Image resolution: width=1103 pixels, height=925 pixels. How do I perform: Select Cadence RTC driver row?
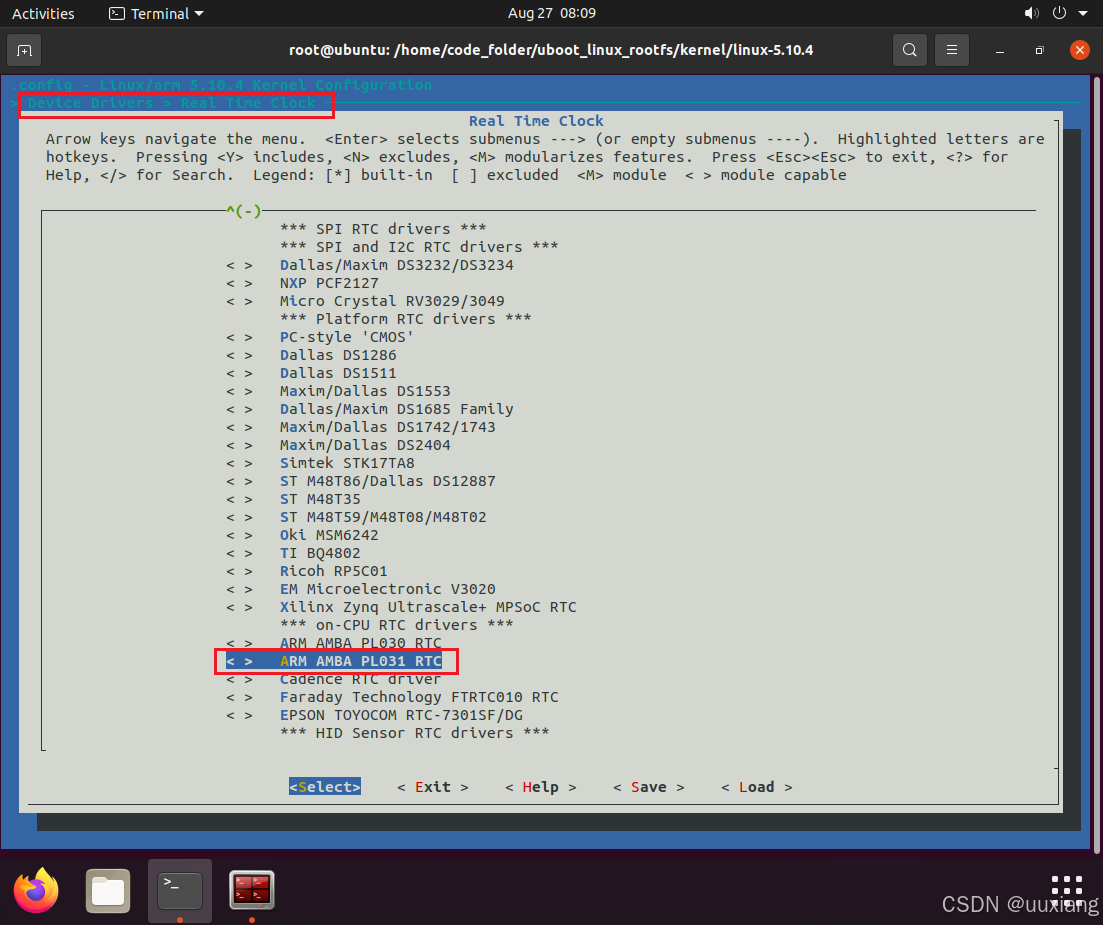[x=333, y=680]
